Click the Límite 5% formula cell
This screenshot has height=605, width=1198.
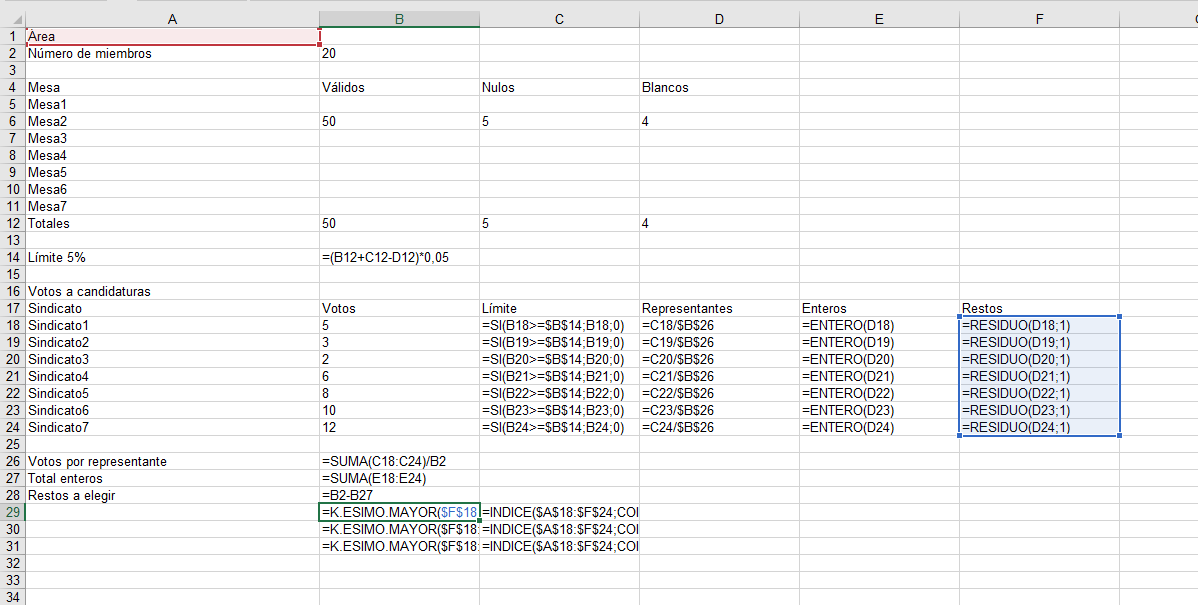[x=400, y=257]
